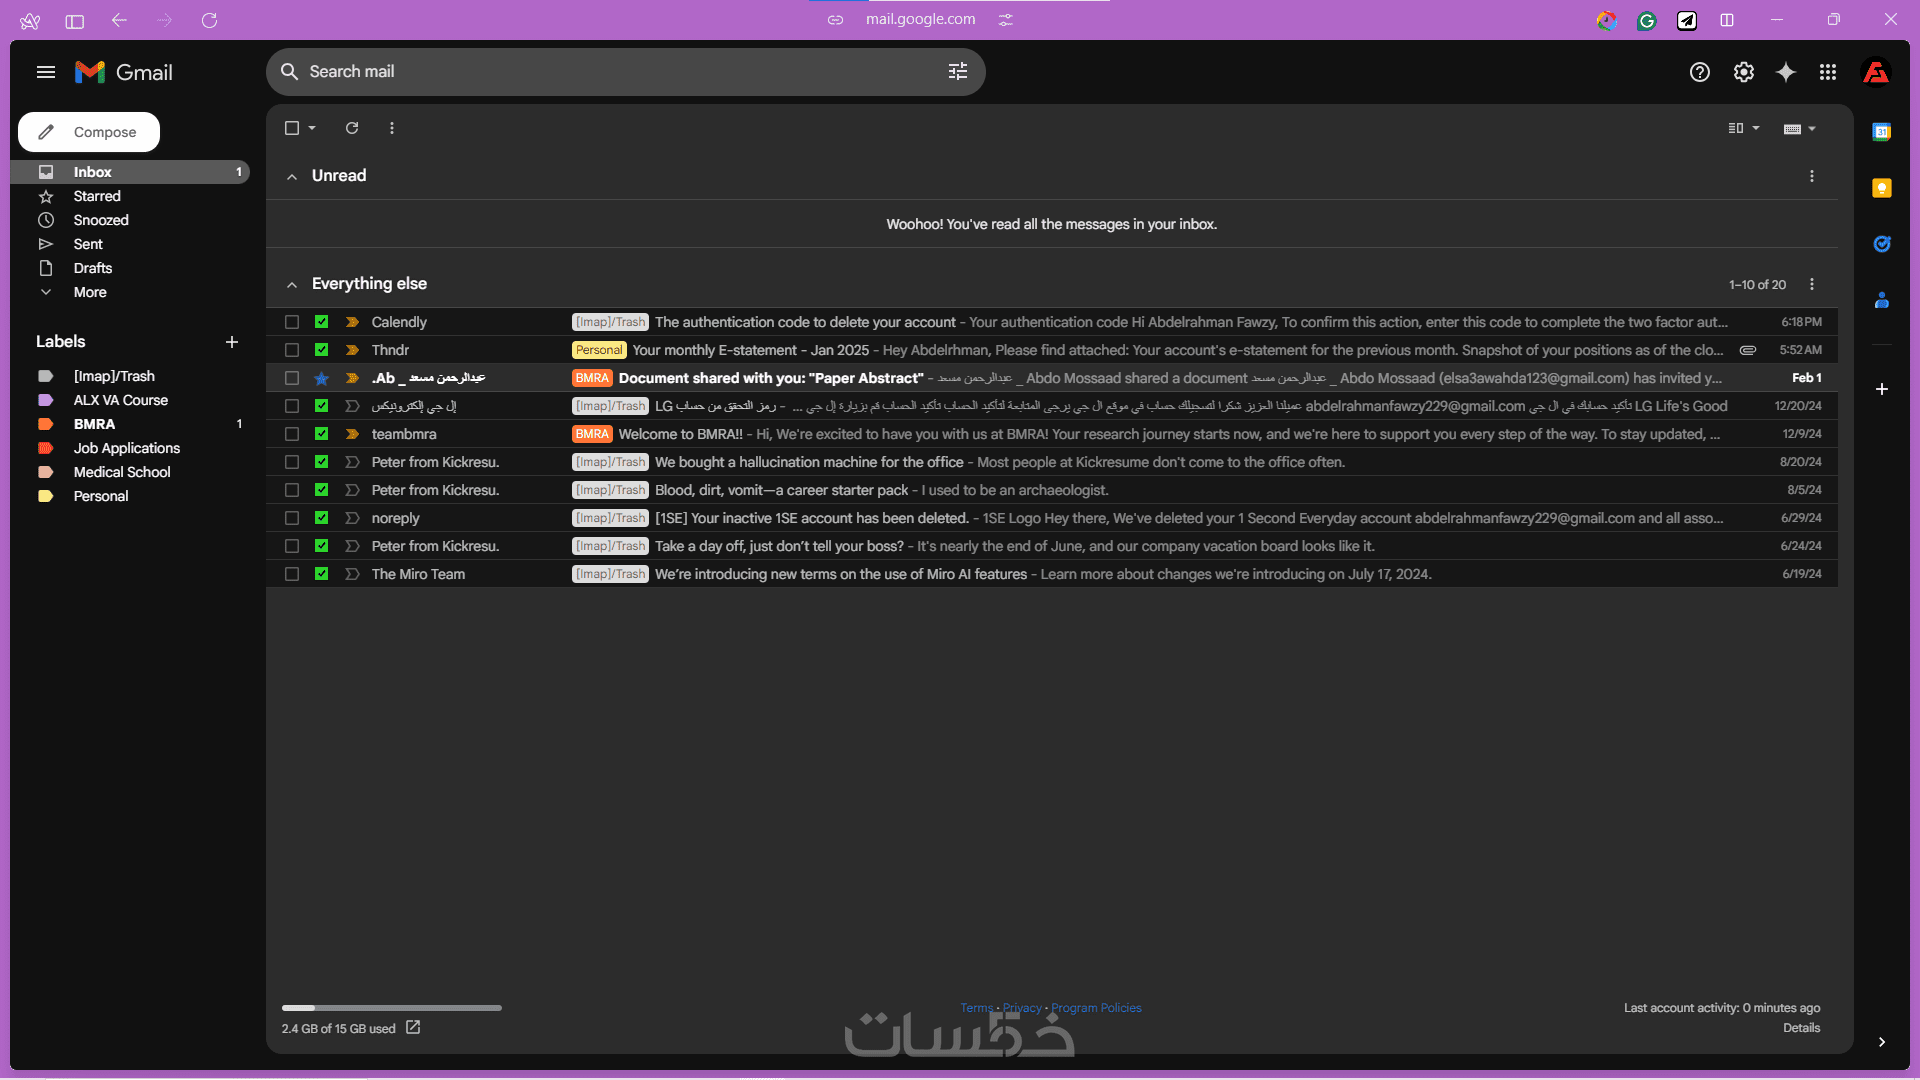The image size is (1920, 1080).
Task: Toggle star on Paper Abstract email
Action: 321,378
